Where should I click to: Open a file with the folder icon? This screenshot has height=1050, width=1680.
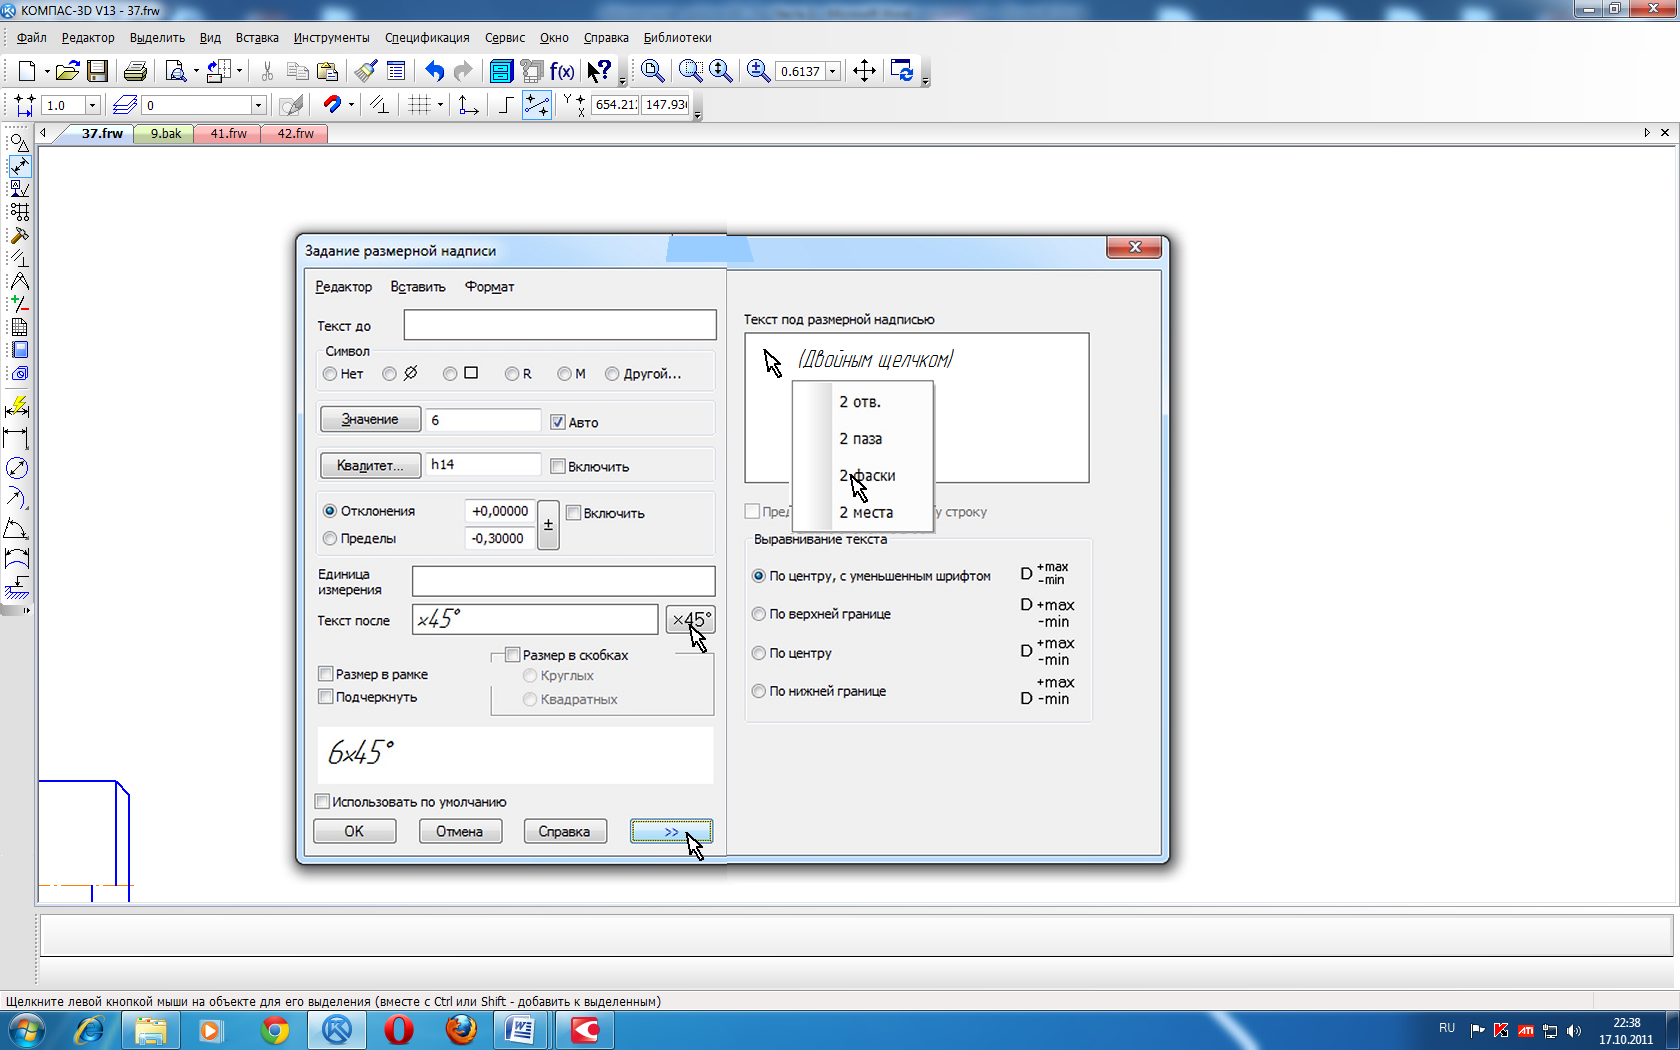[67, 71]
